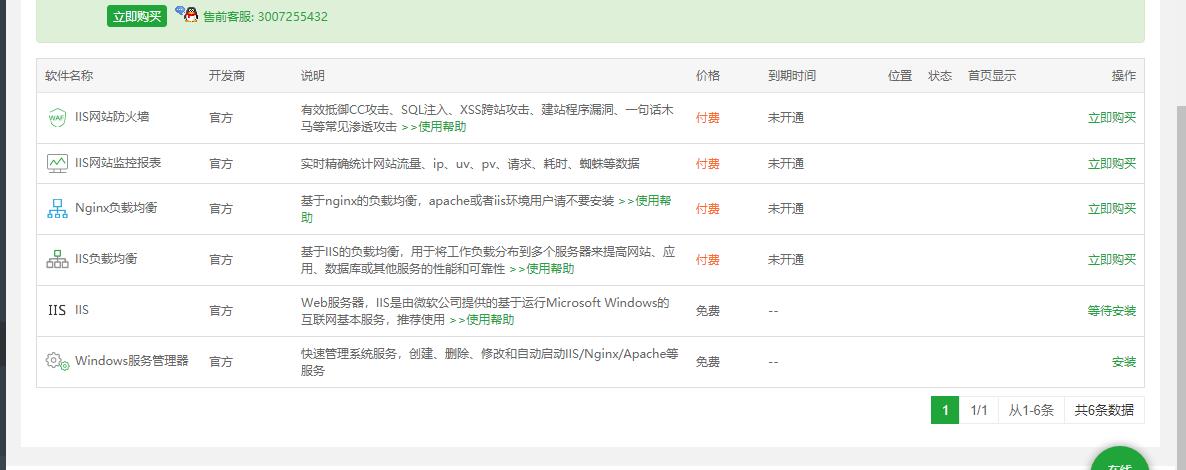
Task: Click the 说明 column header
Action: 313,76
